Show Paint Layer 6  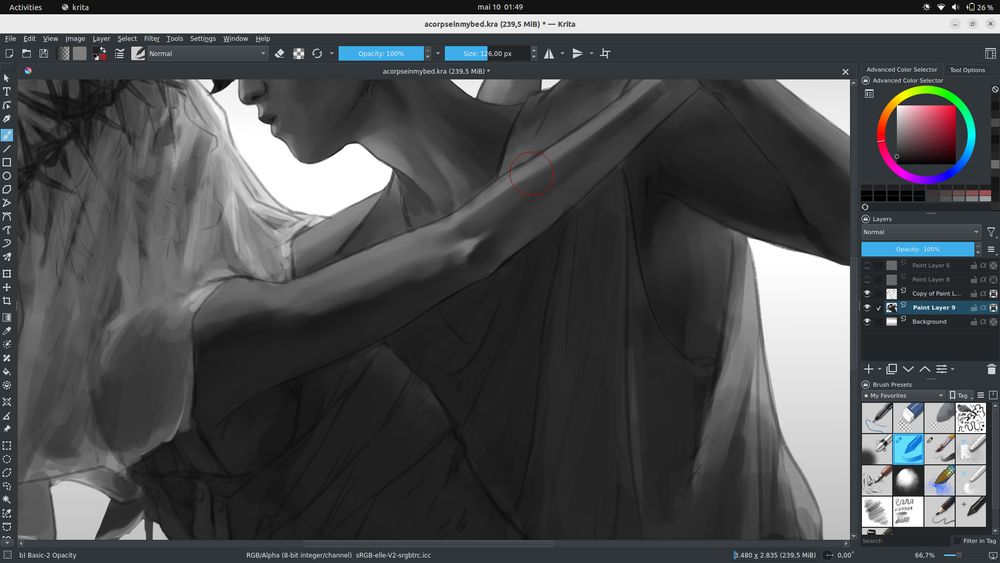click(x=867, y=265)
